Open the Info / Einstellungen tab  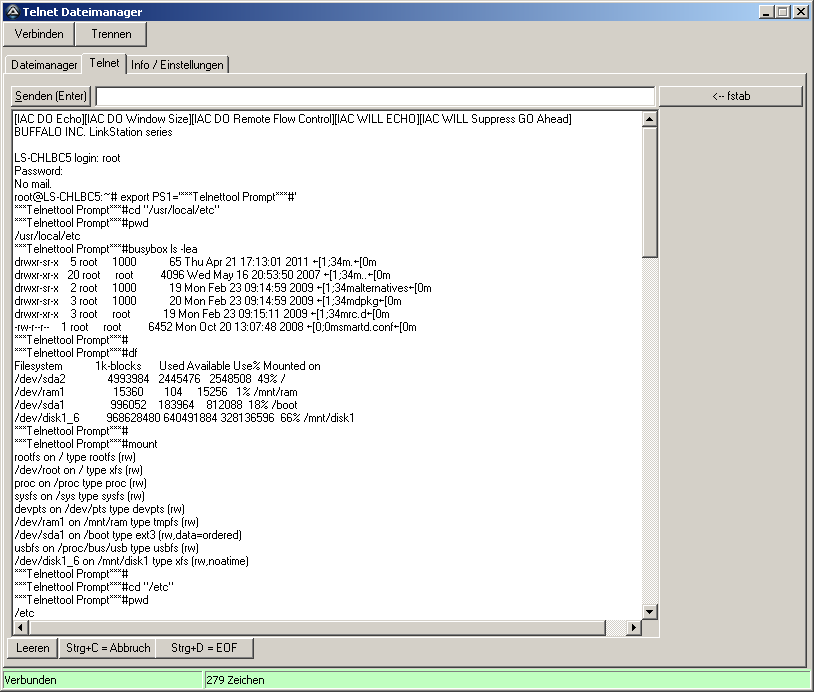point(178,65)
